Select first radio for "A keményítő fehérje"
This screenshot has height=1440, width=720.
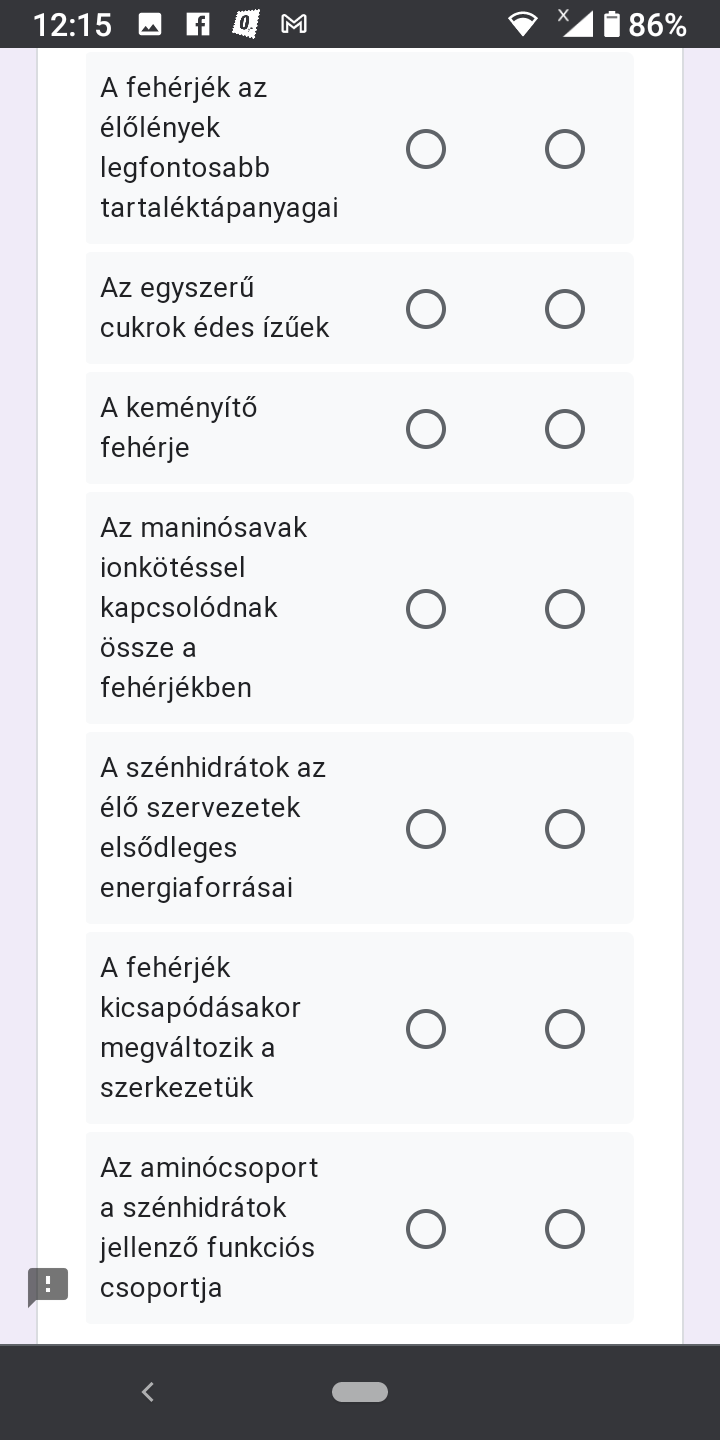426,429
